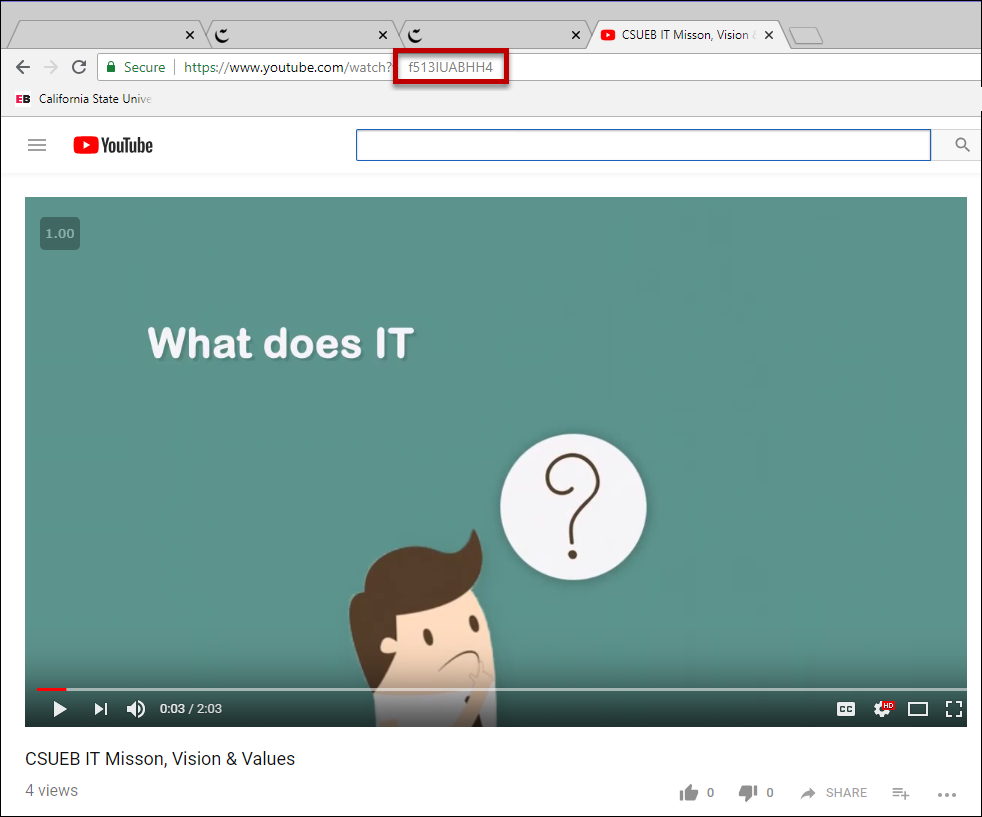Click the magnifier search button
This screenshot has width=982, height=817.
click(x=962, y=145)
